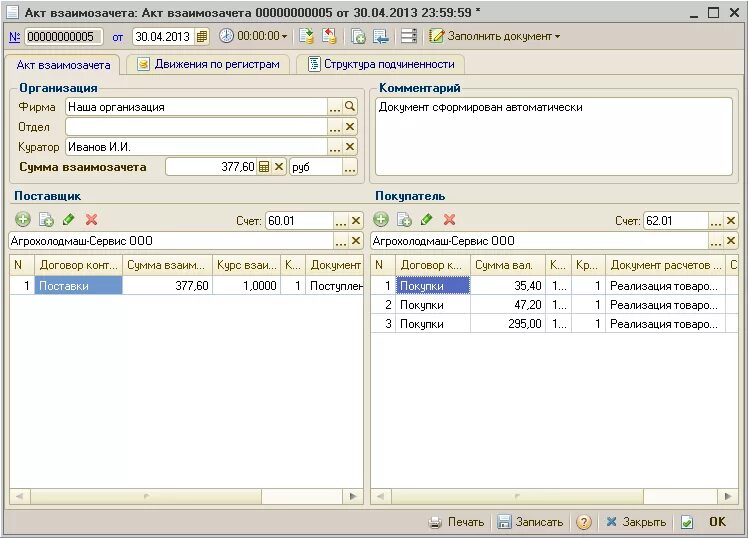This screenshot has width=748, height=538.
Task: Clear the Поставщик Агрохолодмаш-Сервис field
Action: pyautogui.click(x=356, y=241)
